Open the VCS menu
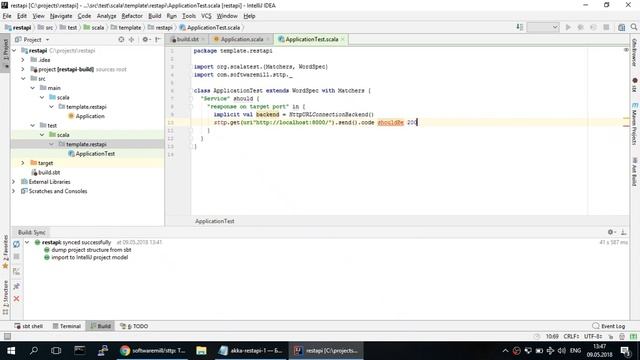 (x=206, y=16)
